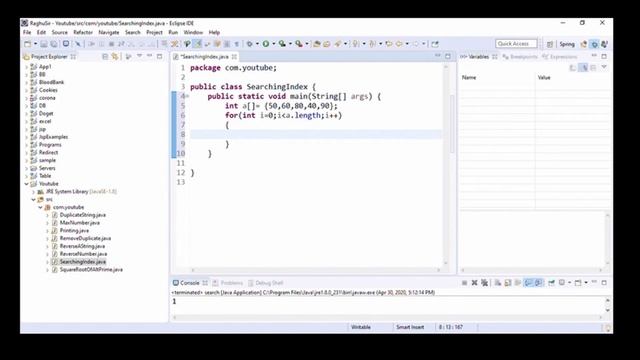Maximize the editor area
The image size is (640, 360).
[x=448, y=56]
